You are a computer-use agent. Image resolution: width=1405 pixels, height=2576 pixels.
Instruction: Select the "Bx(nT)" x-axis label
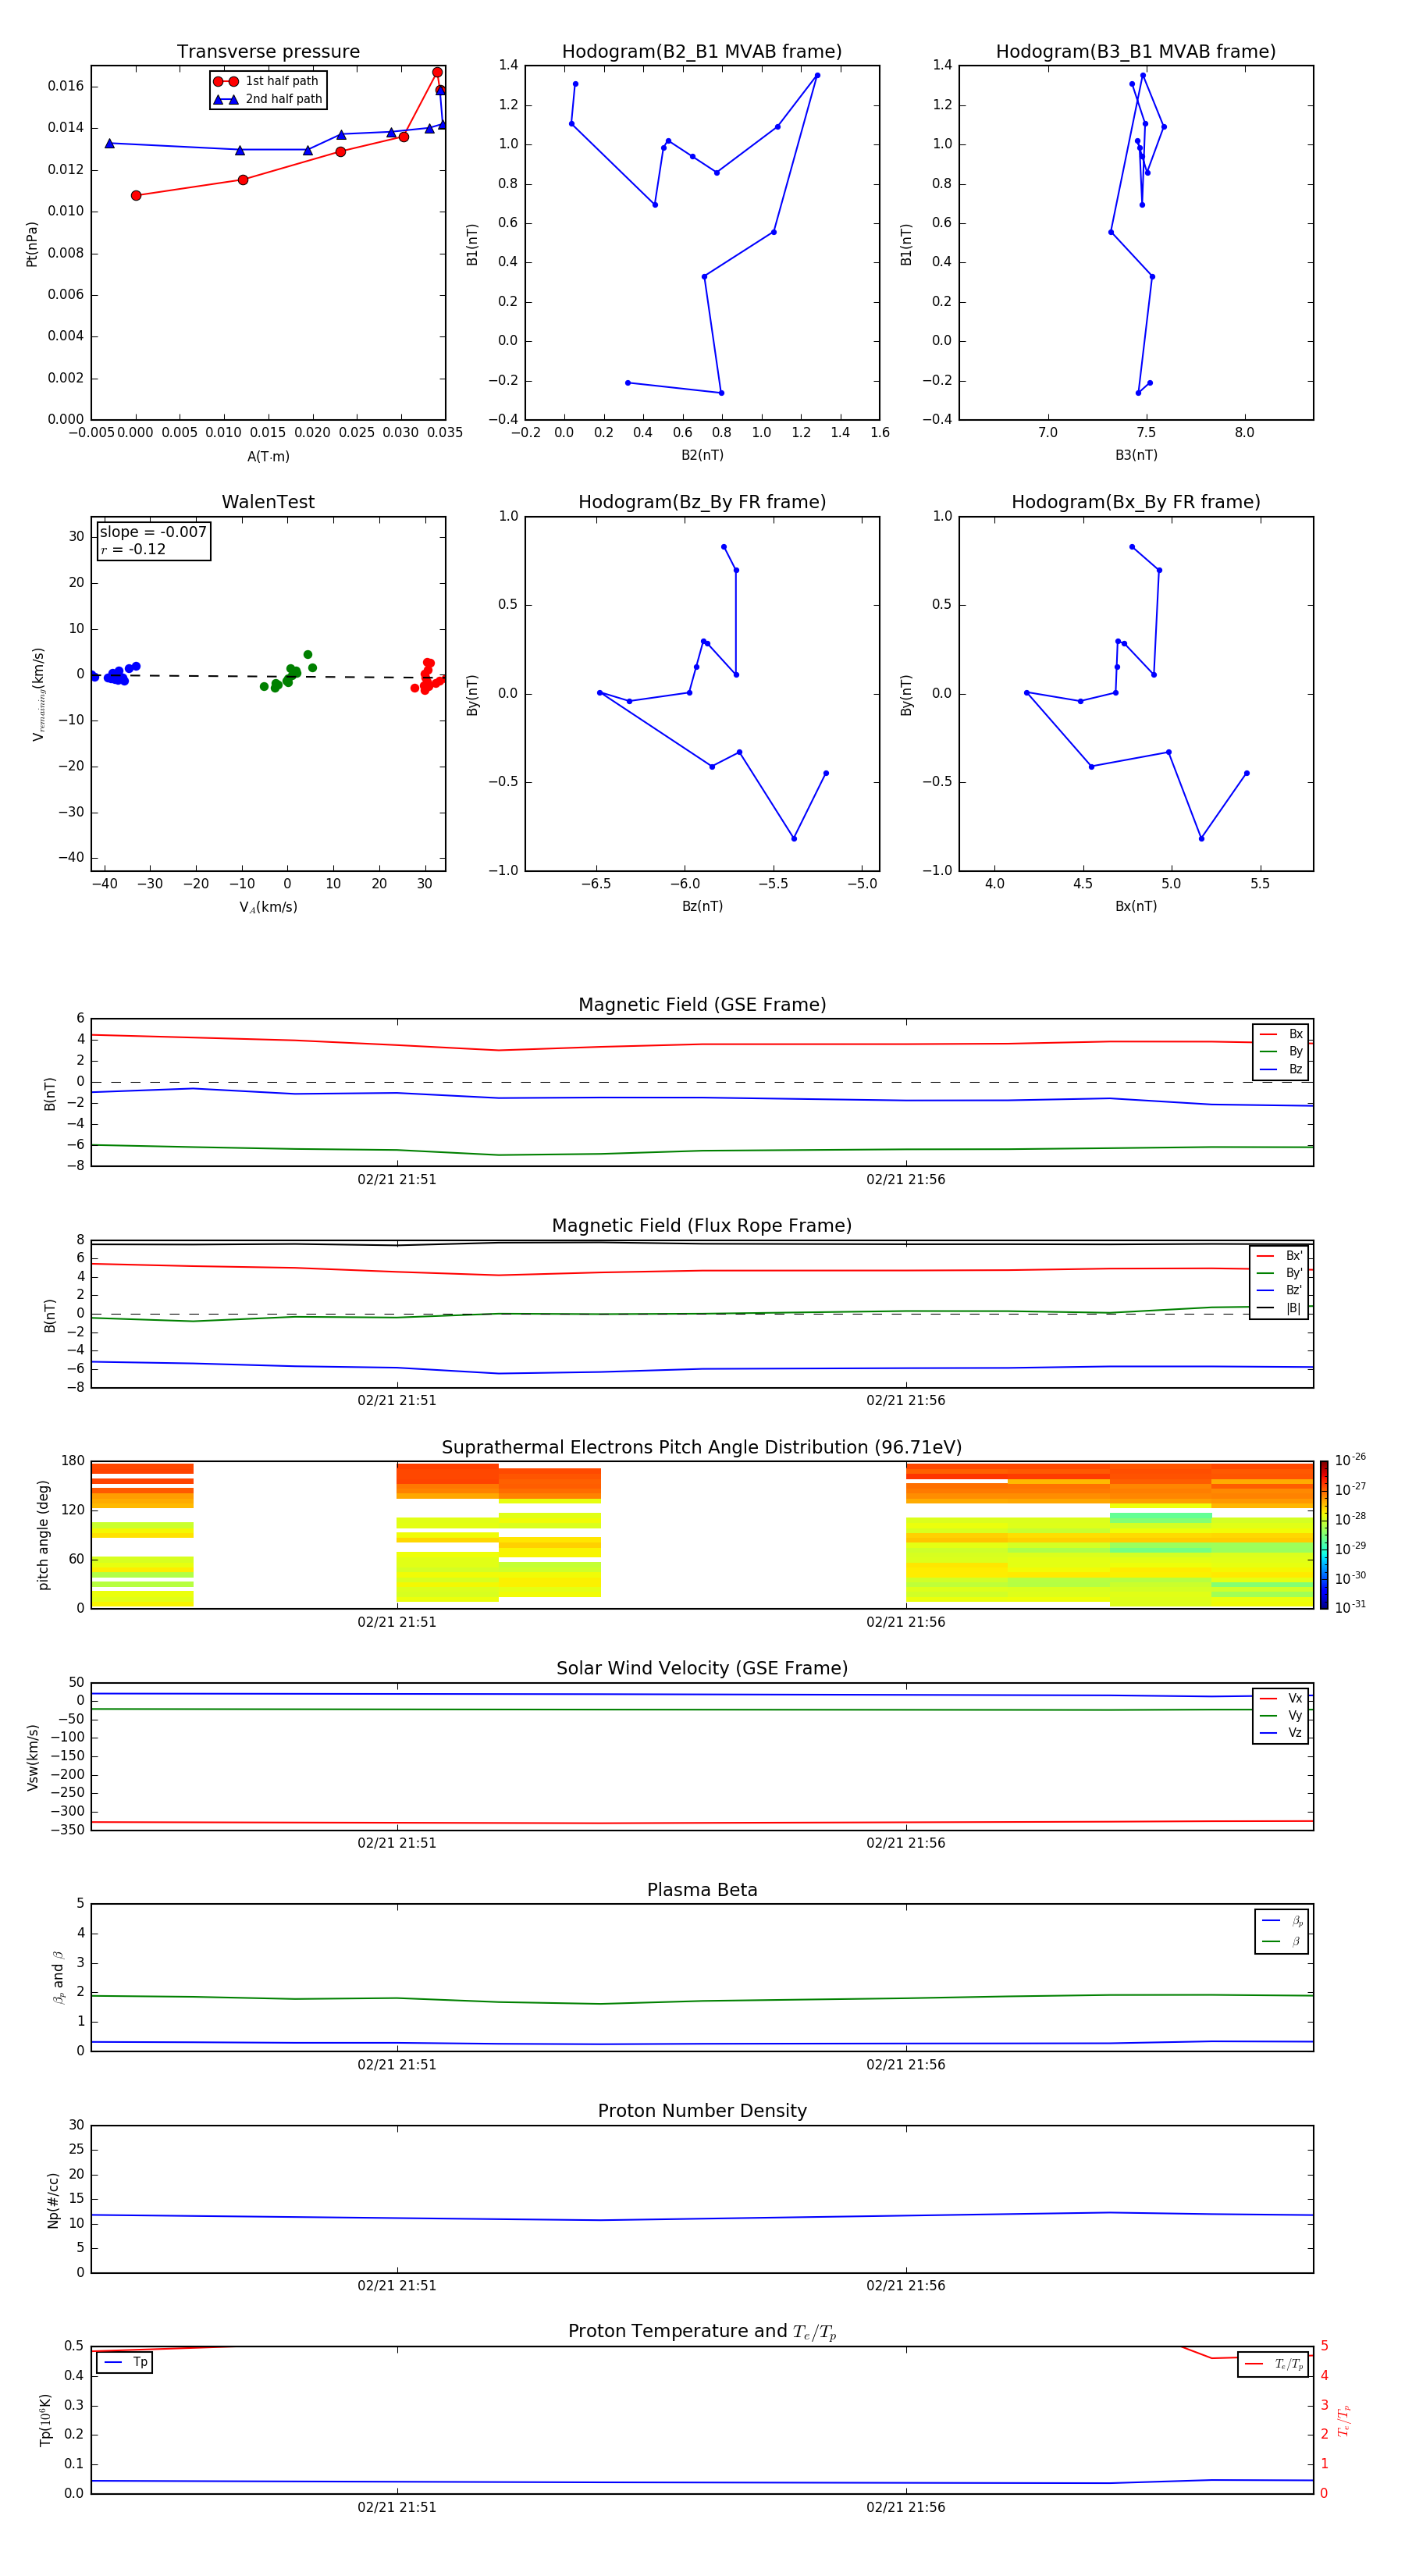pos(1136,907)
